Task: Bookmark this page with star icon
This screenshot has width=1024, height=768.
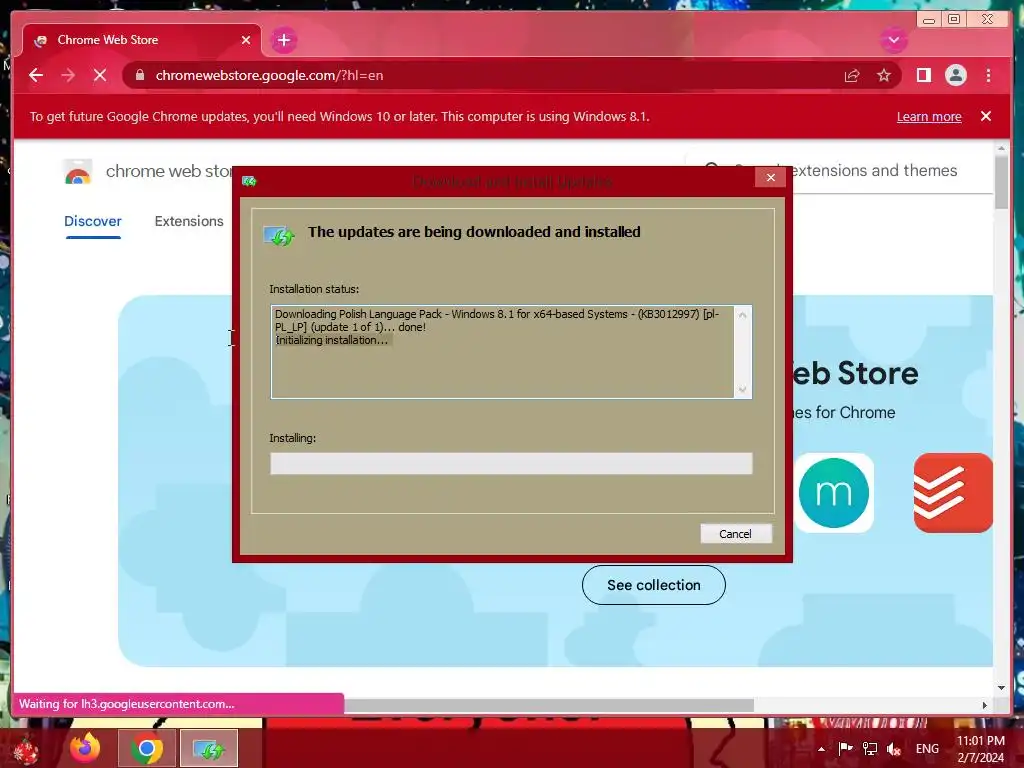Action: tap(884, 75)
